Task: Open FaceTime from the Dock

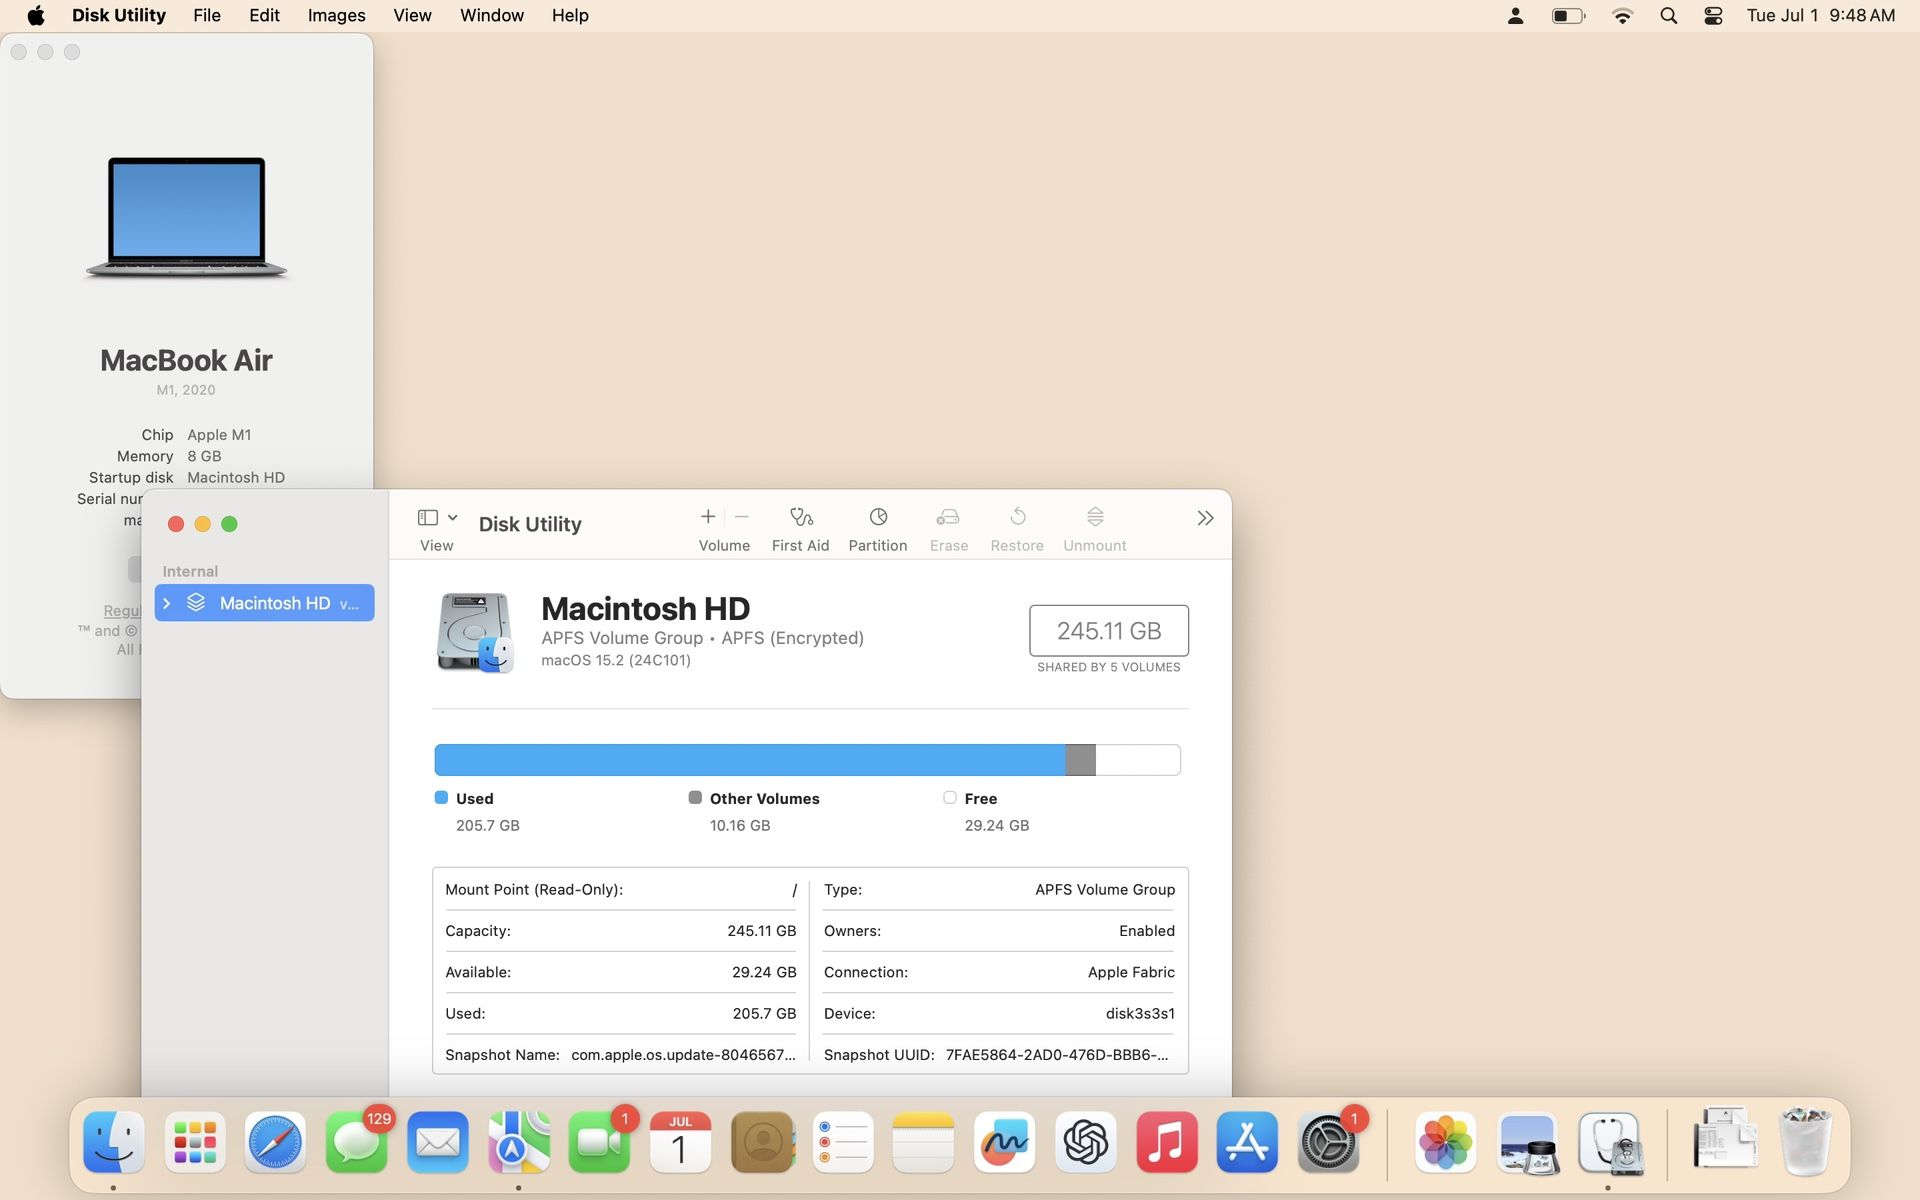Action: pos(599,1141)
